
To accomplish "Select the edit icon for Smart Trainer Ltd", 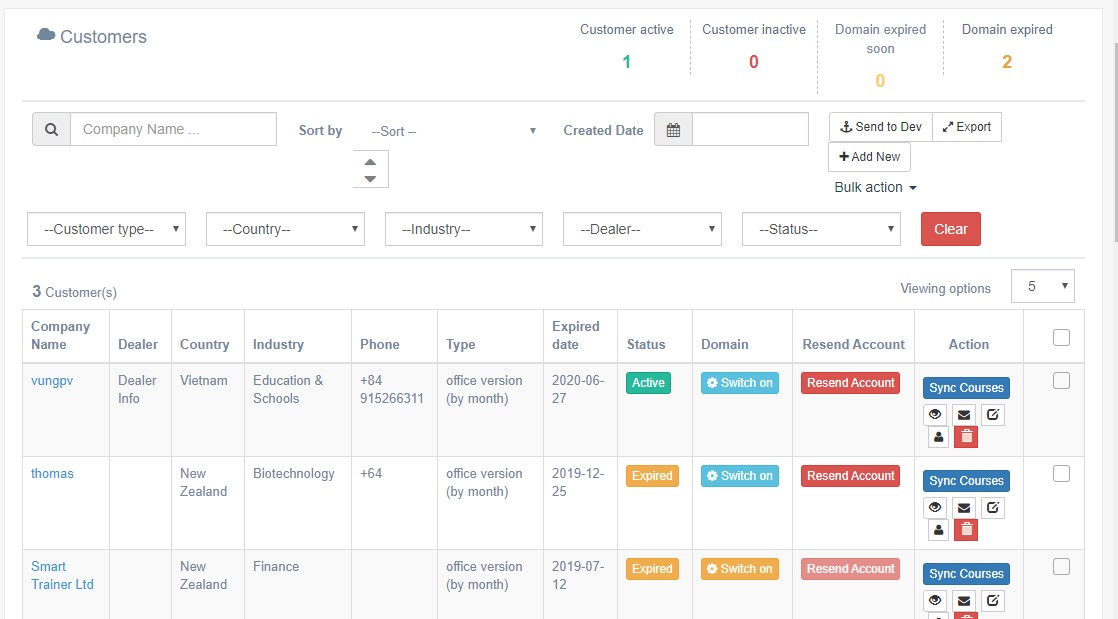I will [x=992, y=600].
